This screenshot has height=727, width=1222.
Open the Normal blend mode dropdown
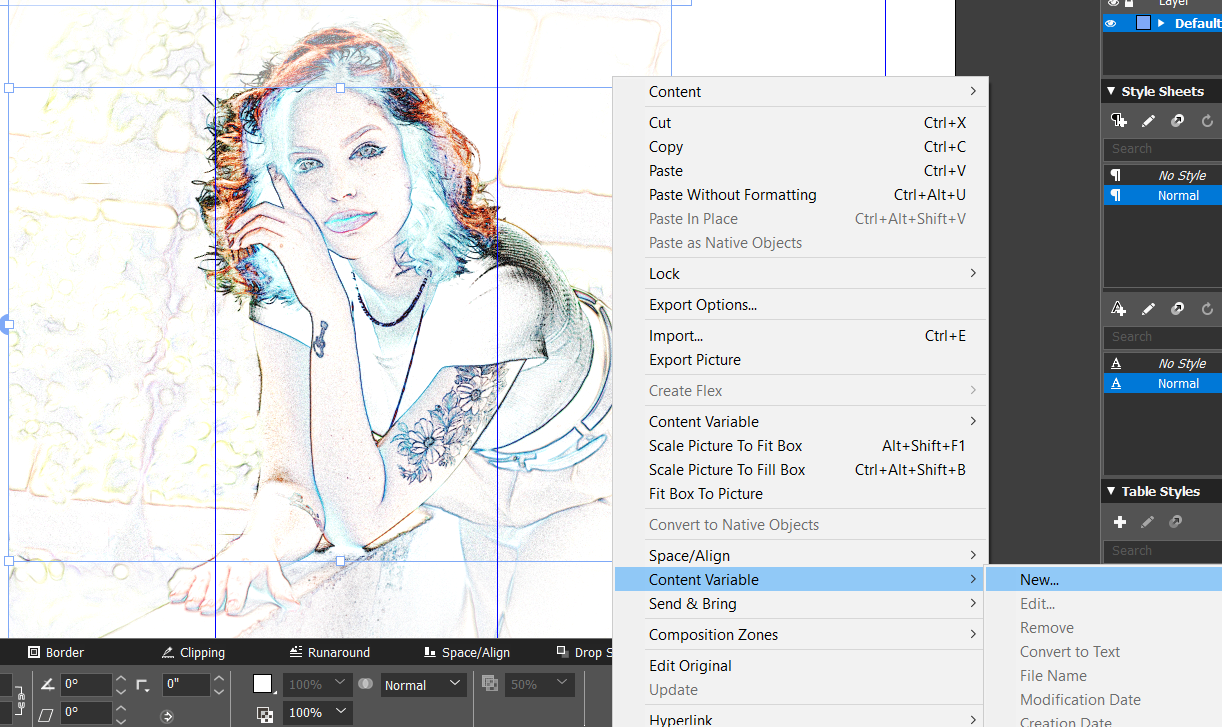click(x=424, y=684)
